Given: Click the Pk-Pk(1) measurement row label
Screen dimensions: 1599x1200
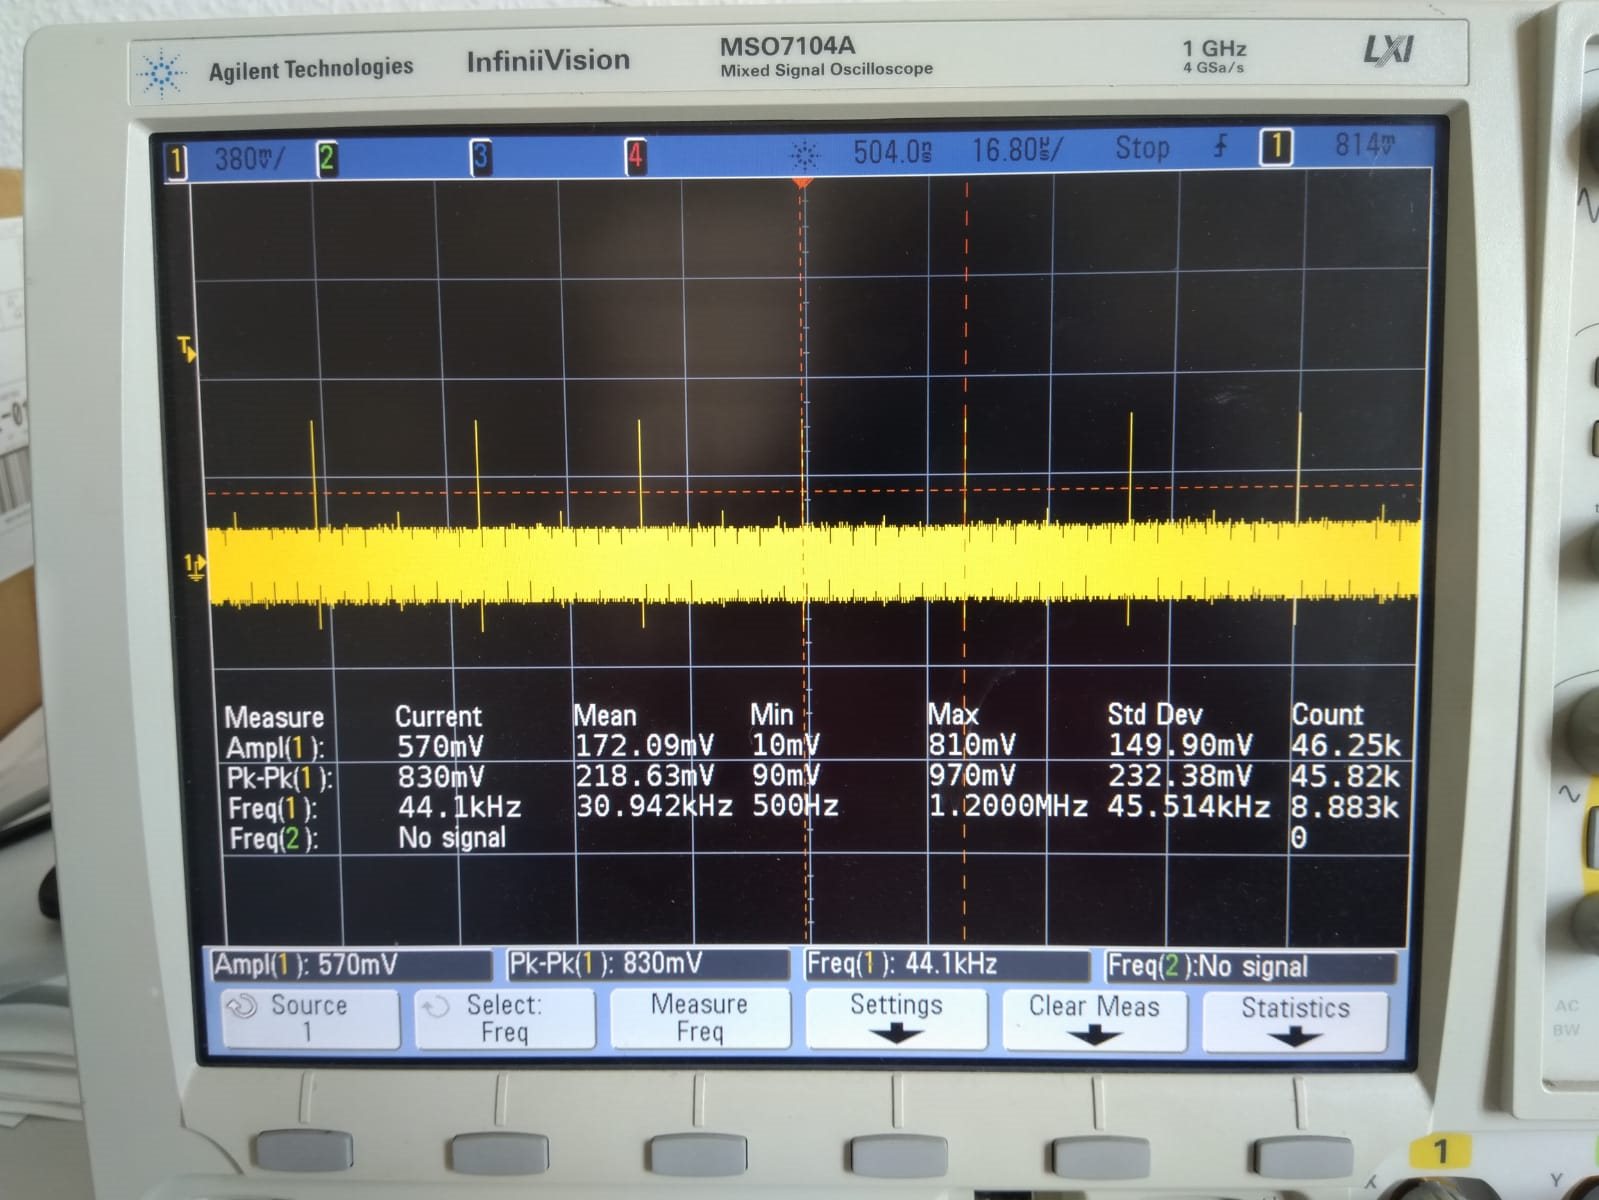Looking at the screenshot, I should [279, 778].
